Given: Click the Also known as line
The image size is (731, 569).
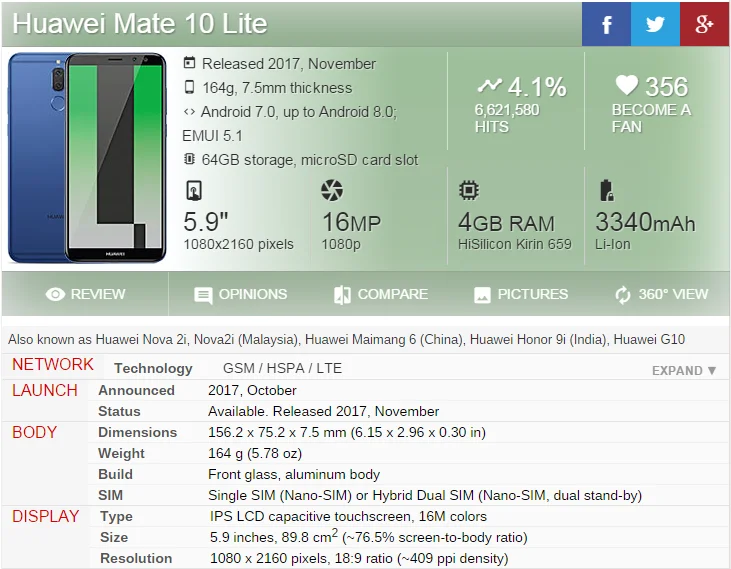Looking at the screenshot, I should (x=346, y=339).
